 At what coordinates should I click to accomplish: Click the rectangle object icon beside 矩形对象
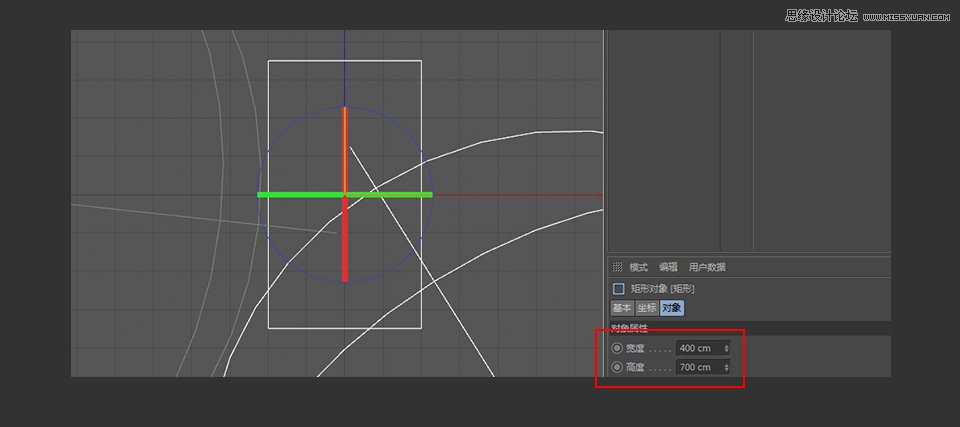[x=619, y=289]
